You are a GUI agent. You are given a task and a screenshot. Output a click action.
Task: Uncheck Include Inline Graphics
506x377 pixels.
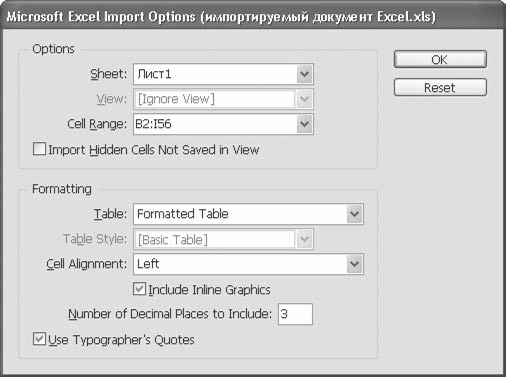pyautogui.click(x=139, y=289)
